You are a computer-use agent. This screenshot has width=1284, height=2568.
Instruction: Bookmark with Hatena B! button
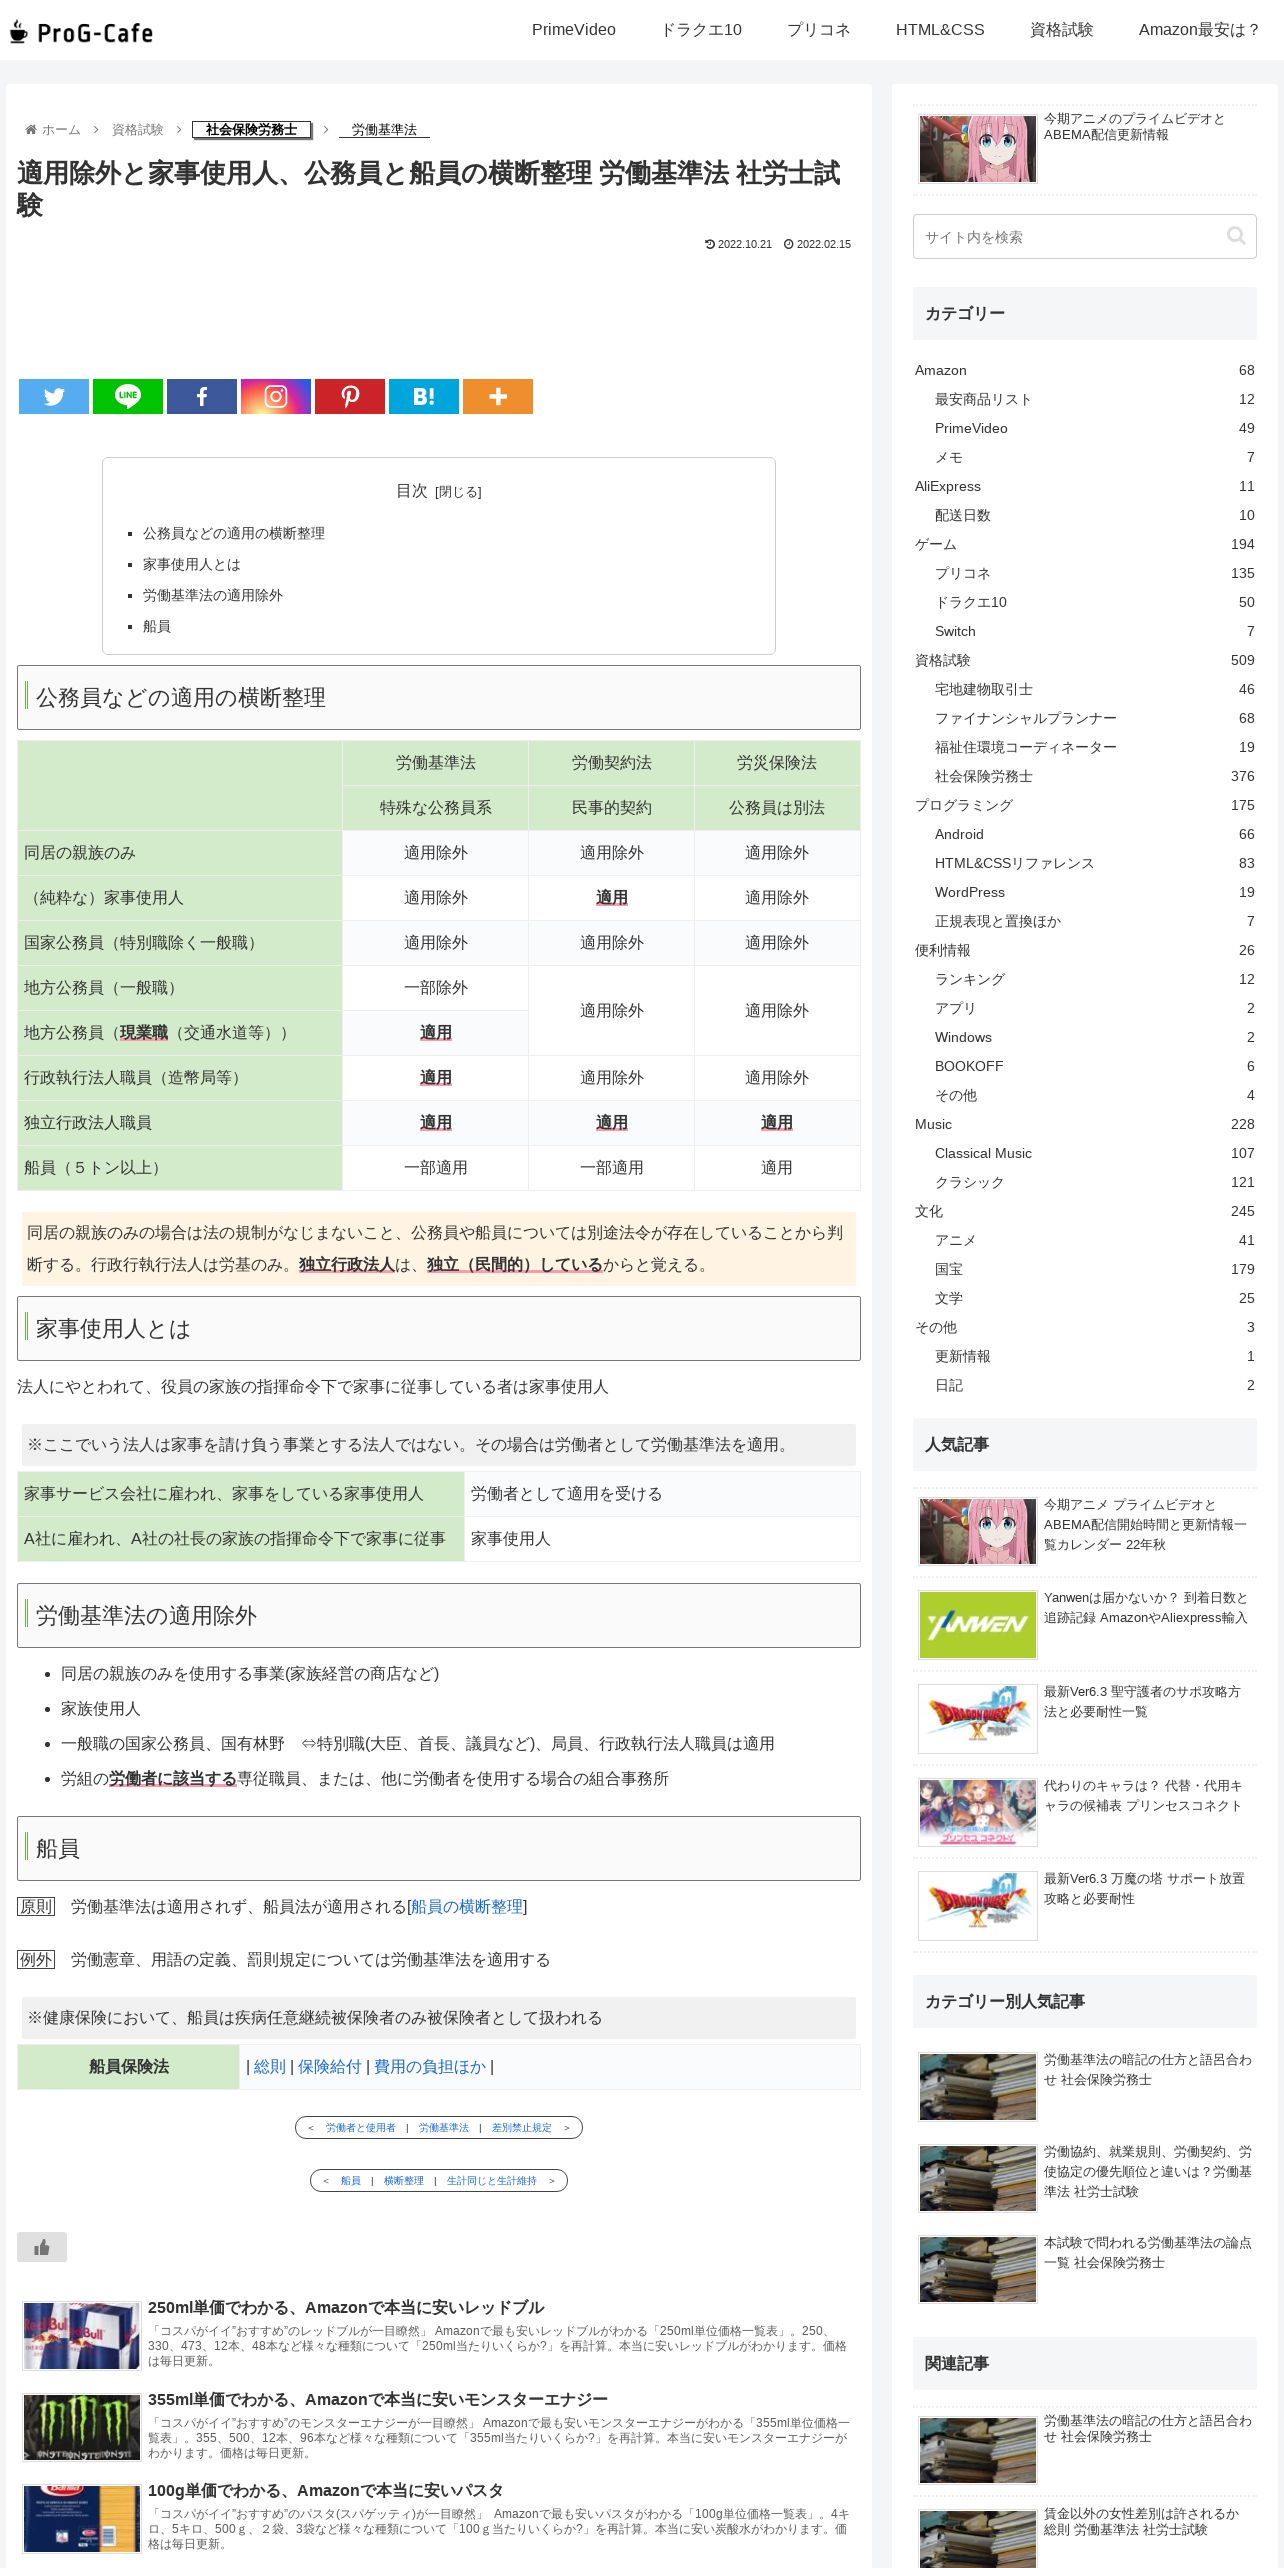424,396
